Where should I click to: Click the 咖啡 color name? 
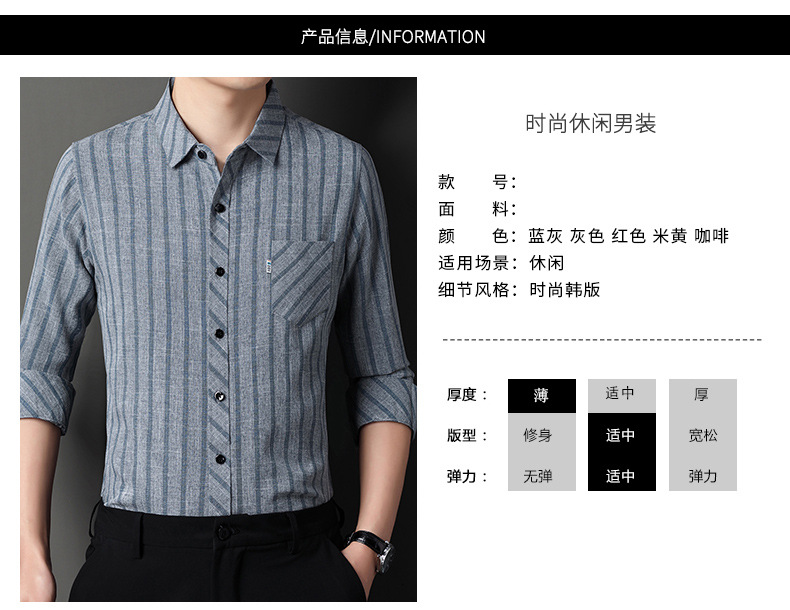coord(711,236)
